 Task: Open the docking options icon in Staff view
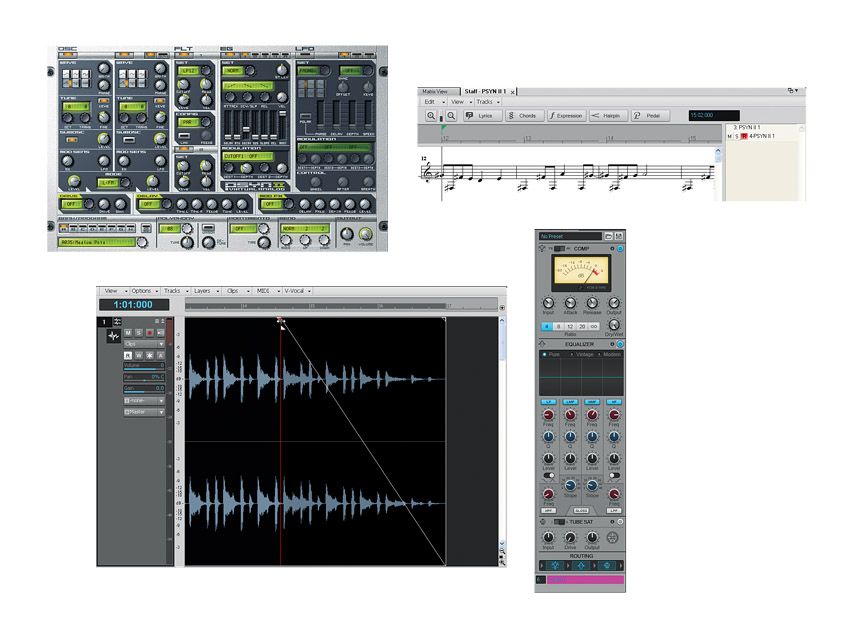click(792, 91)
